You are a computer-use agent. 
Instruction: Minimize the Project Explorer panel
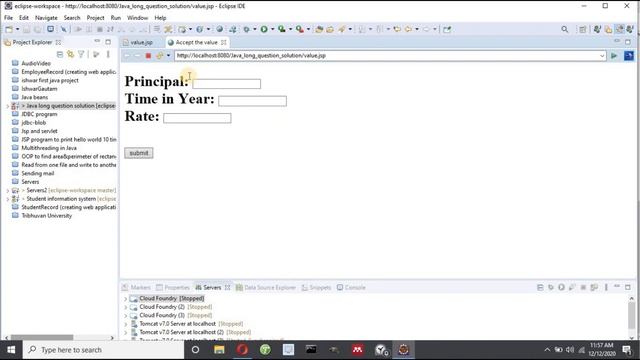[x=97, y=42]
